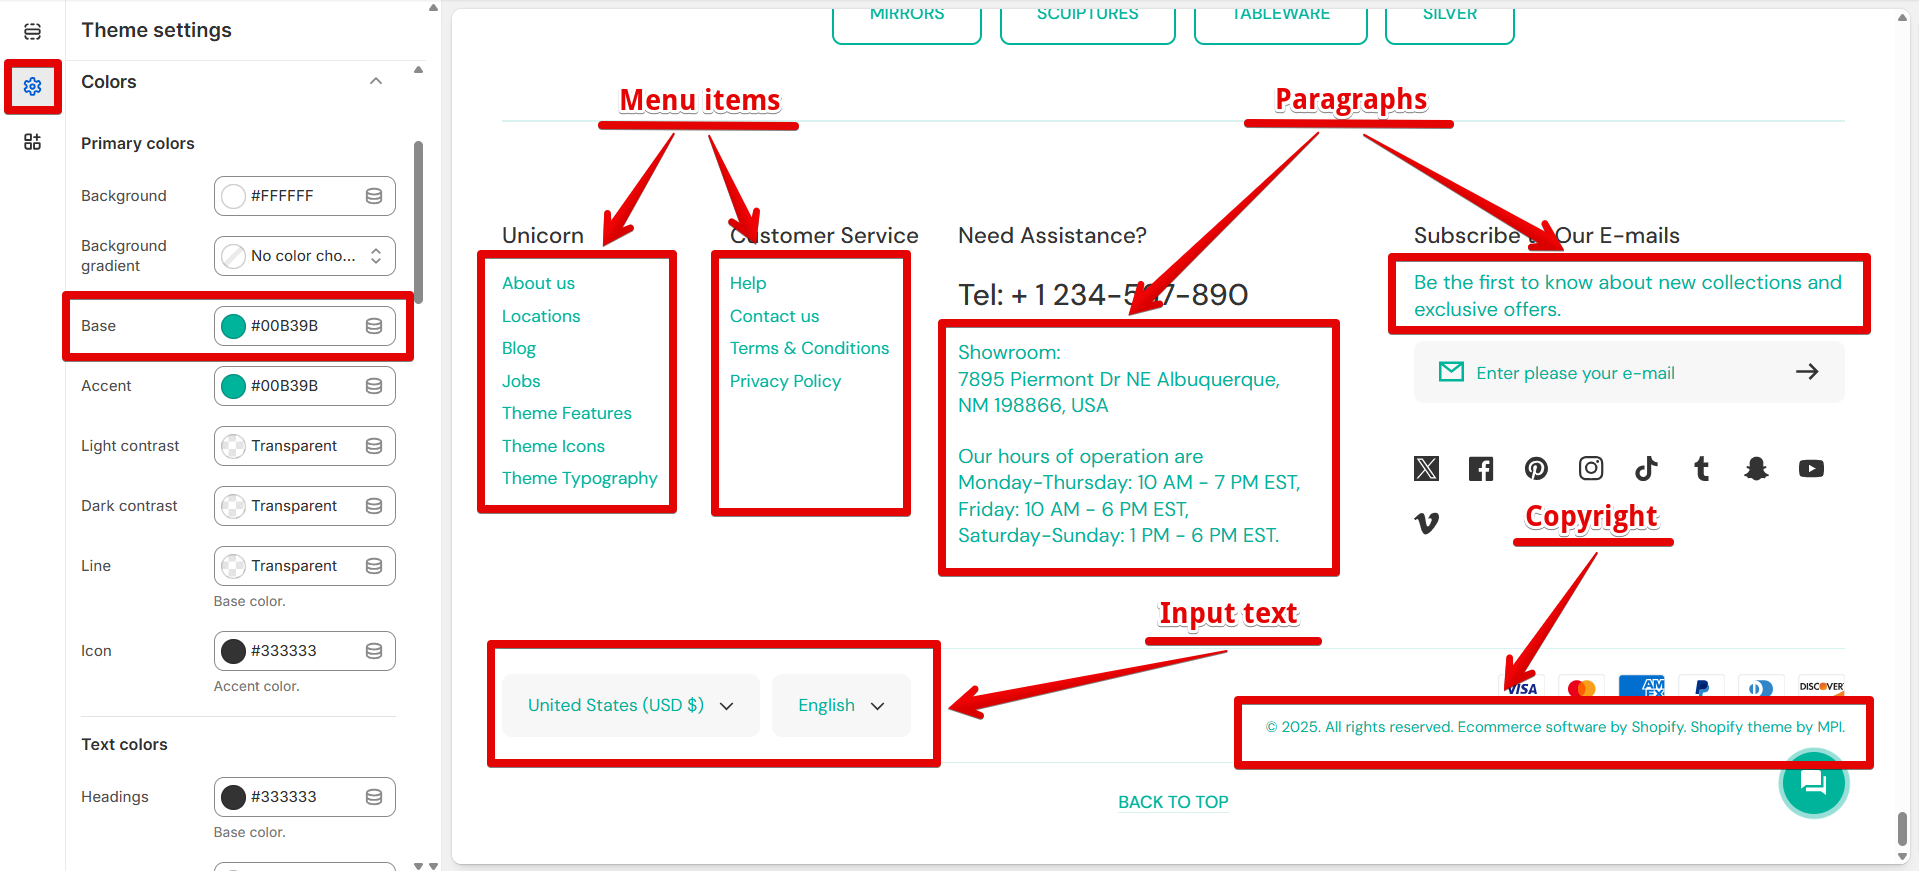The image size is (1919, 871).
Task: Click the Facebook social icon
Action: (1481, 468)
